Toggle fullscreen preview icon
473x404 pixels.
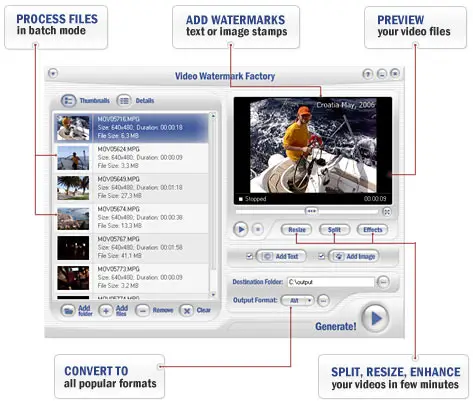[387, 212]
